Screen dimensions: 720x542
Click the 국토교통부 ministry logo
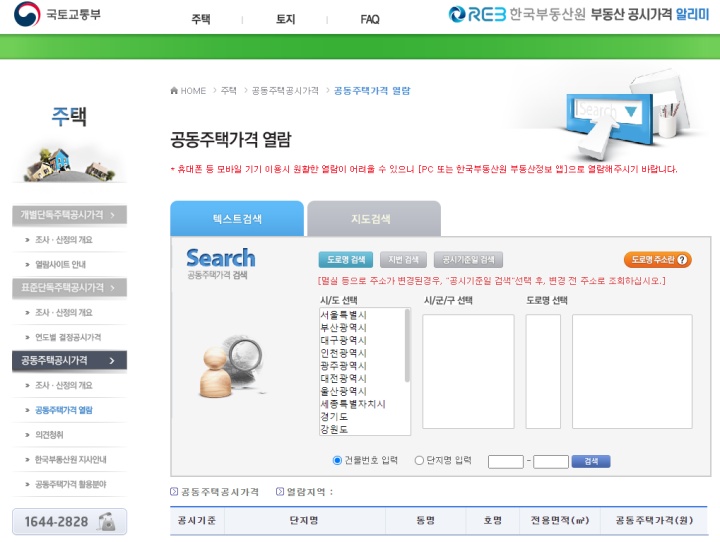tap(57, 14)
